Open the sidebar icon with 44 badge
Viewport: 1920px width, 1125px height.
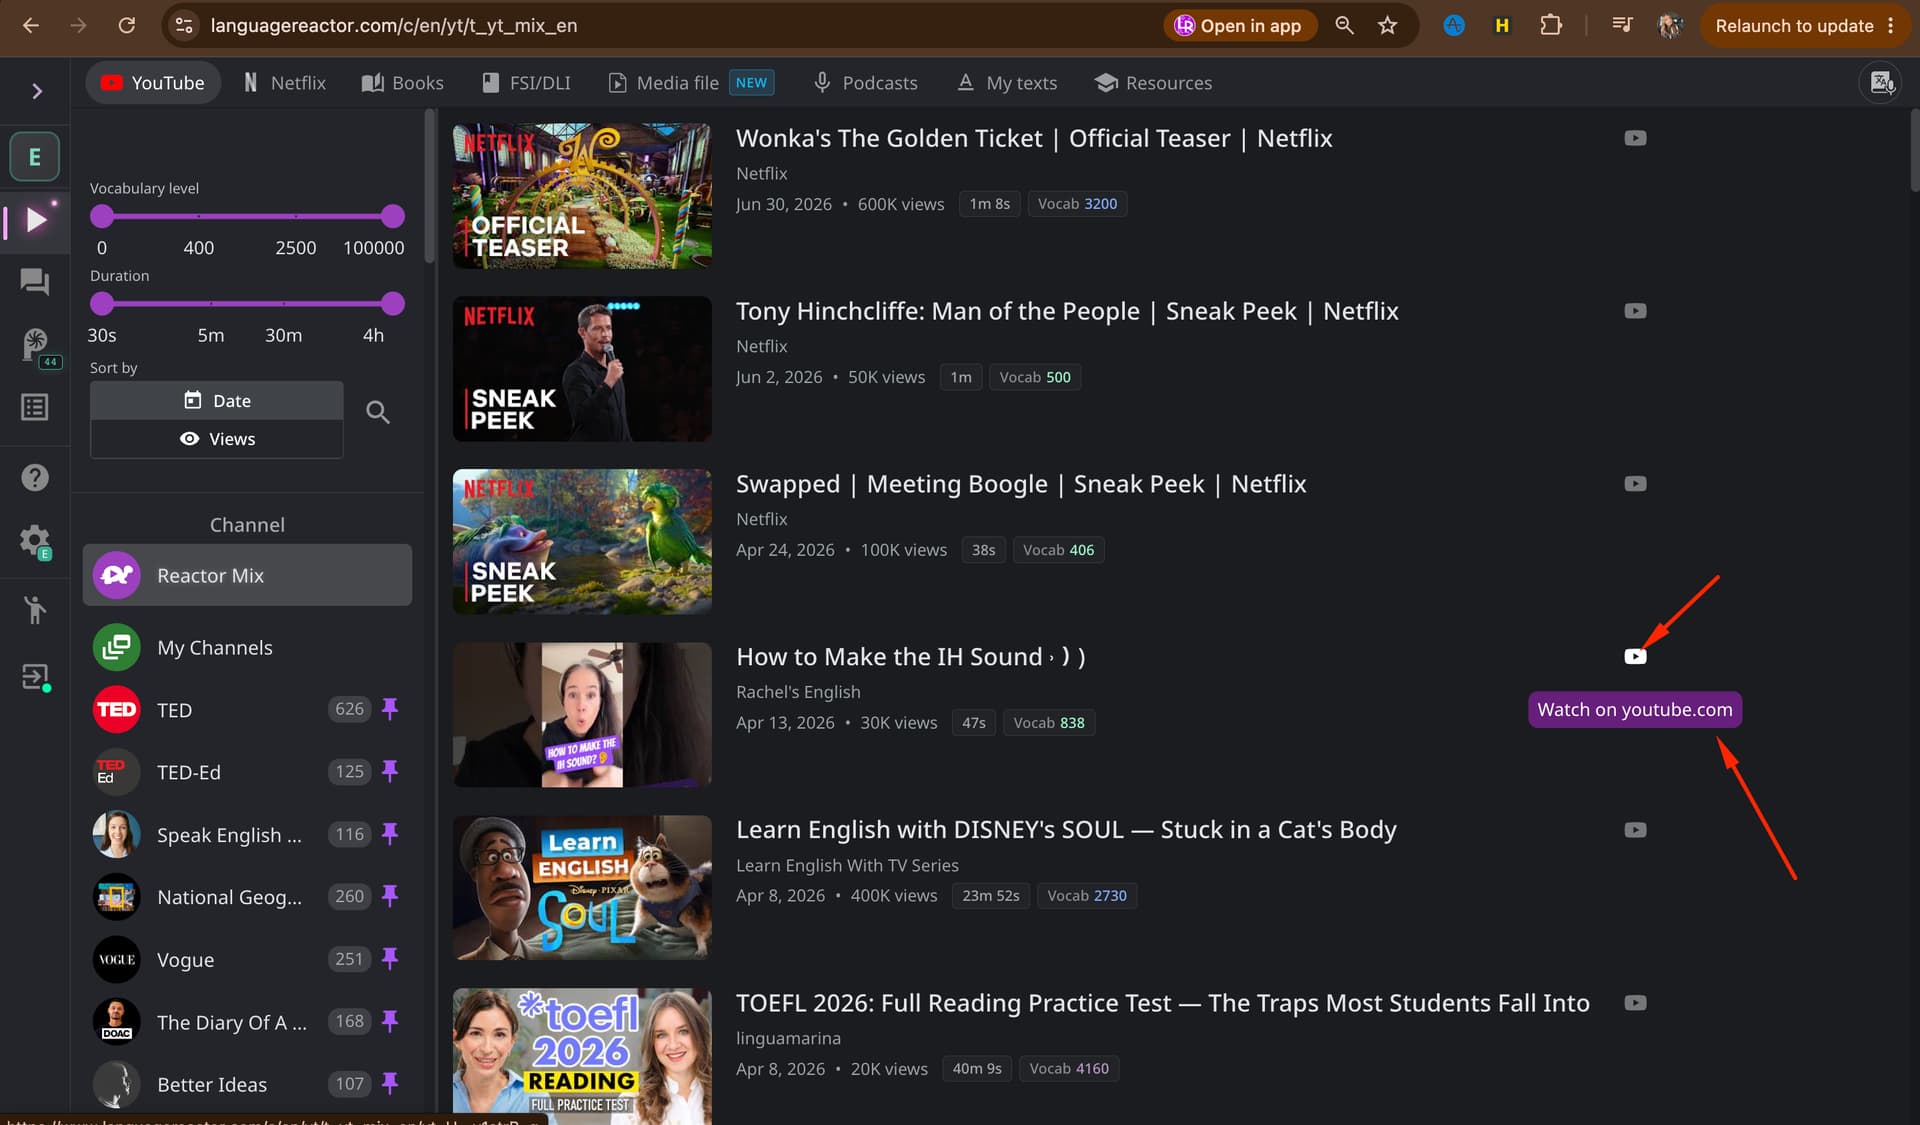(x=37, y=346)
